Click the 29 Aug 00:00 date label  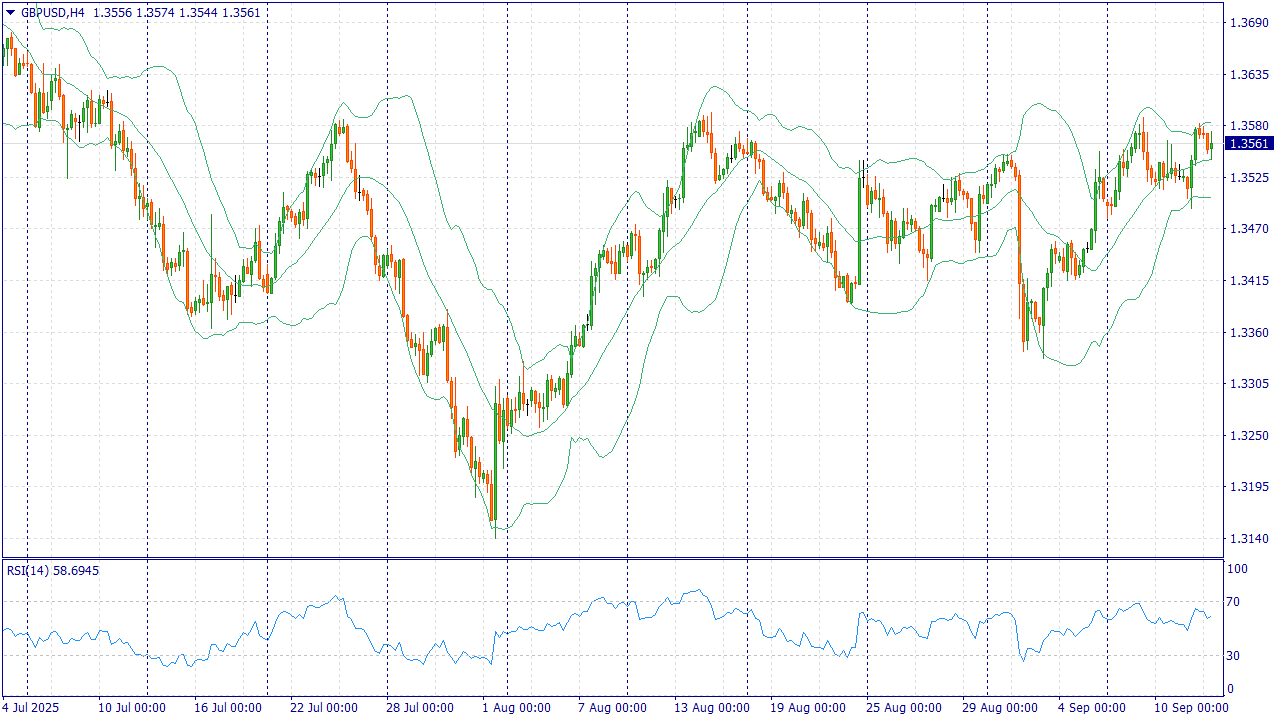[999, 708]
